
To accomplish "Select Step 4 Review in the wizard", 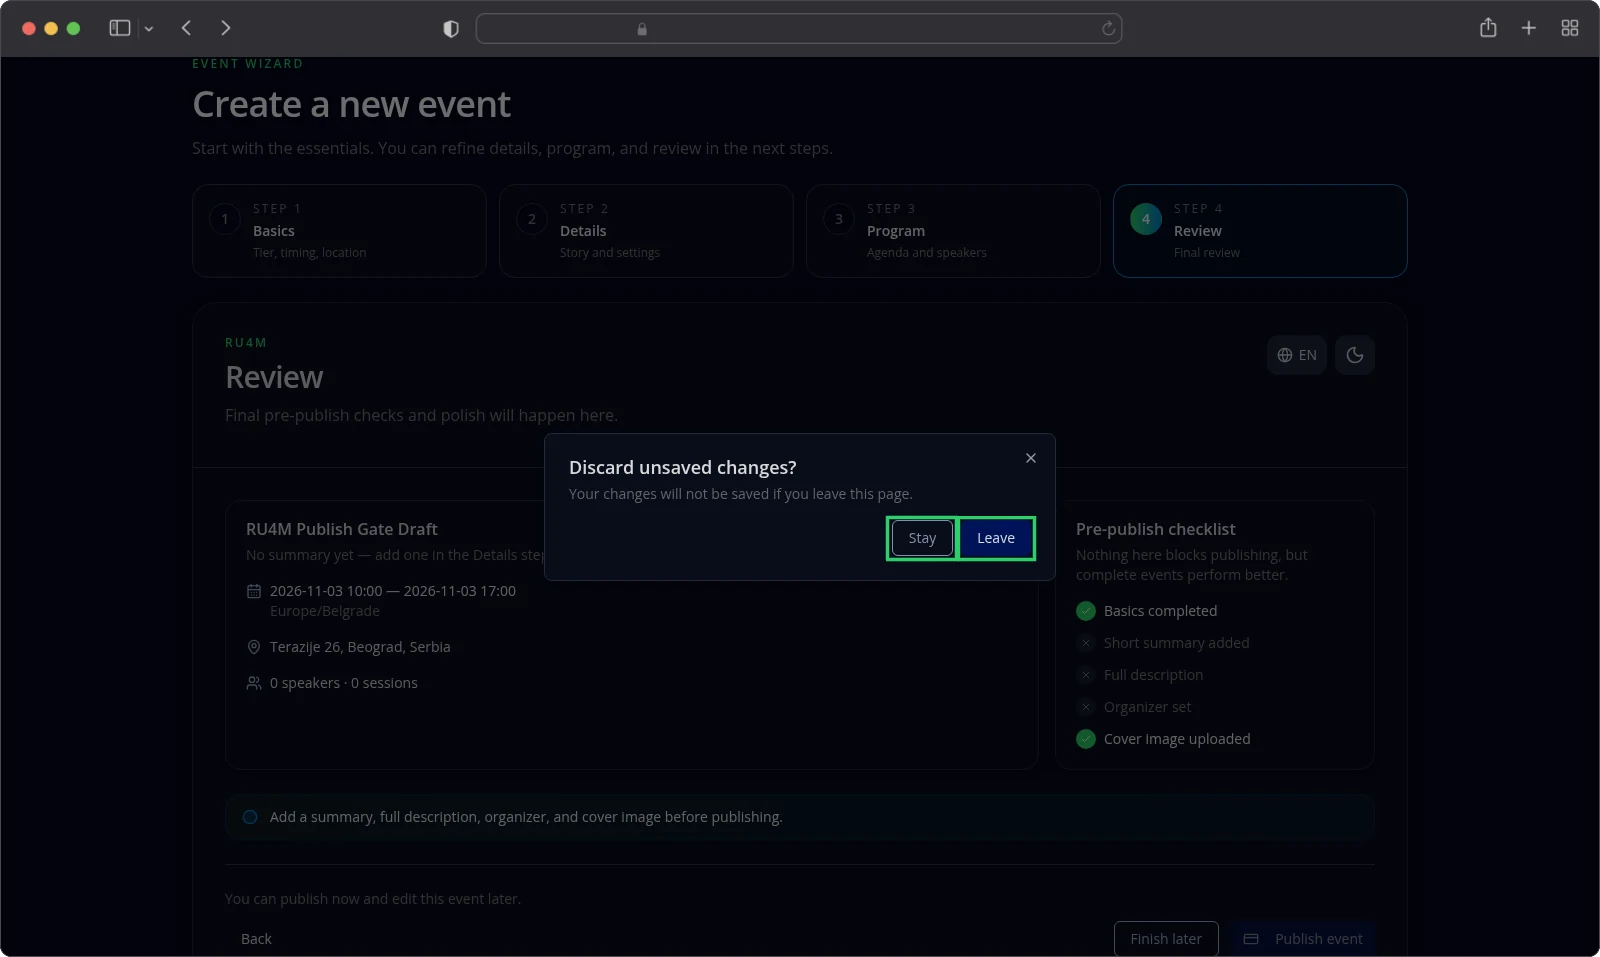I will pyautogui.click(x=1260, y=231).
